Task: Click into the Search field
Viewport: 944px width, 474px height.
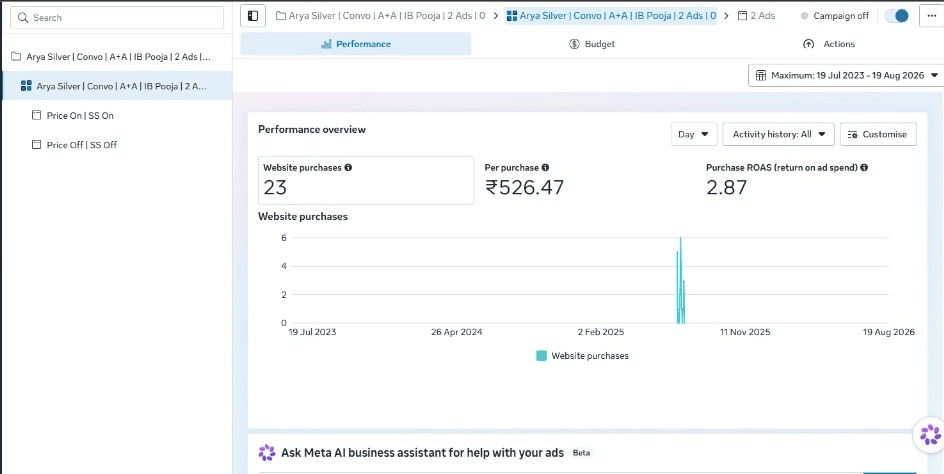Action: pos(117,17)
